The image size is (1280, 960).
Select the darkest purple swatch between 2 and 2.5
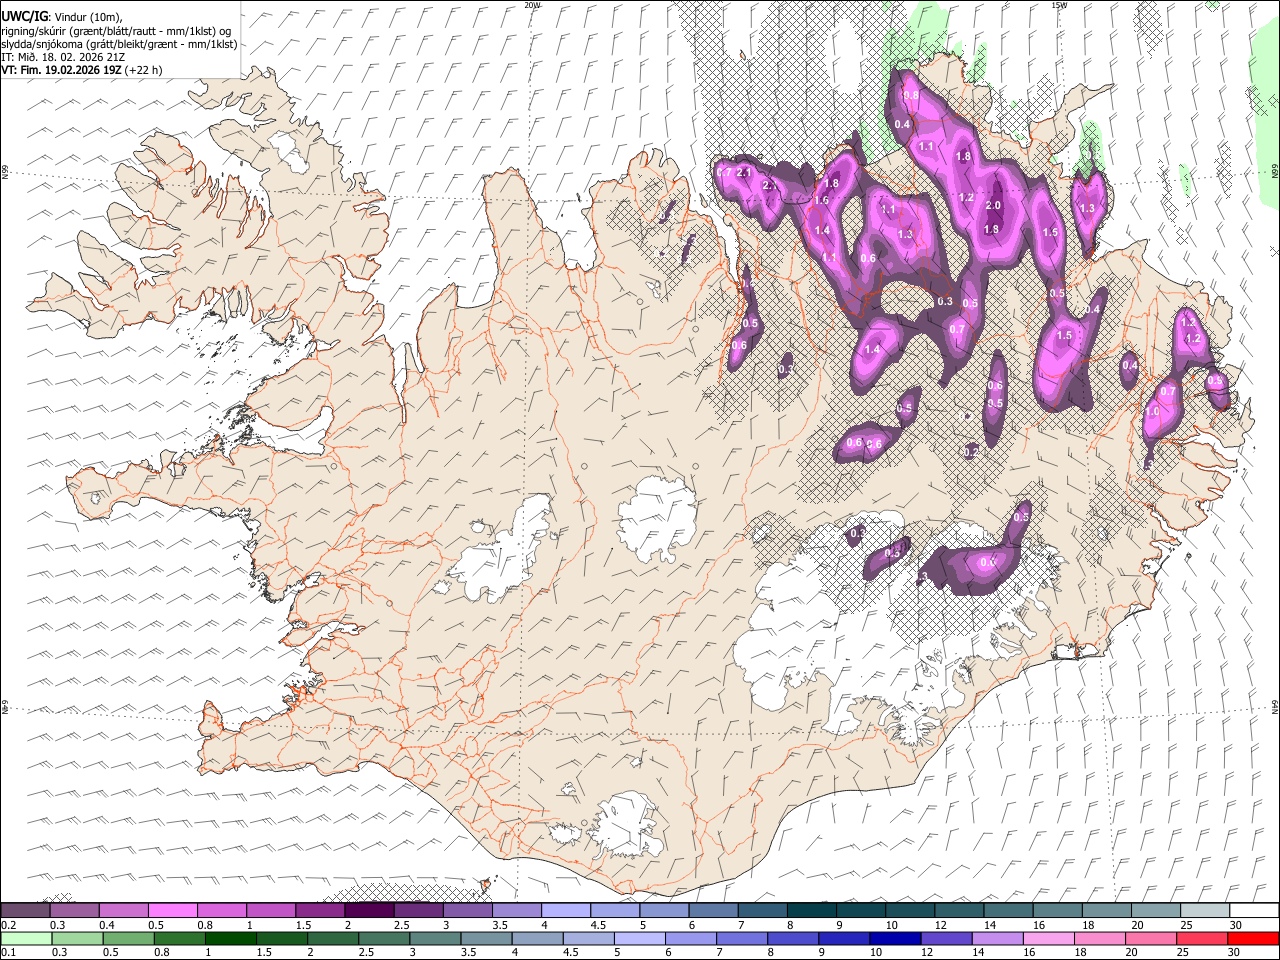[369, 910]
